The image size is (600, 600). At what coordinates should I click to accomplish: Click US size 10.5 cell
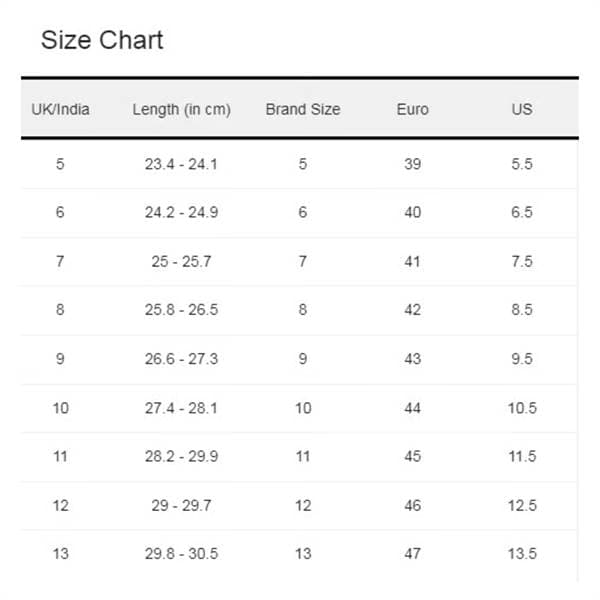[522, 408]
